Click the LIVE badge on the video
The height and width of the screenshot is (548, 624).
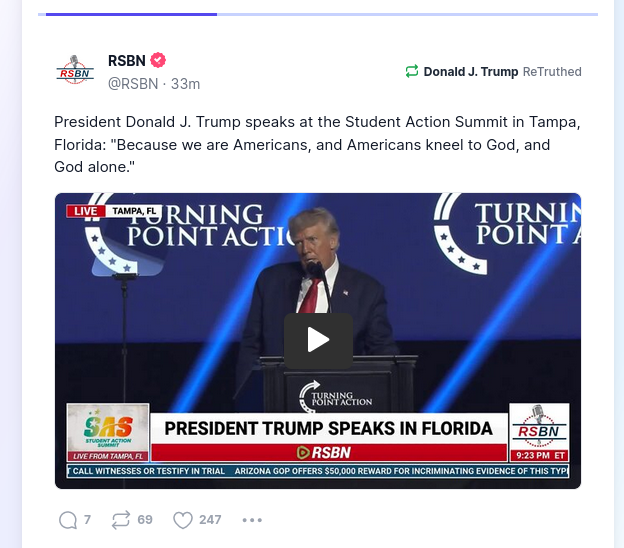(86, 211)
